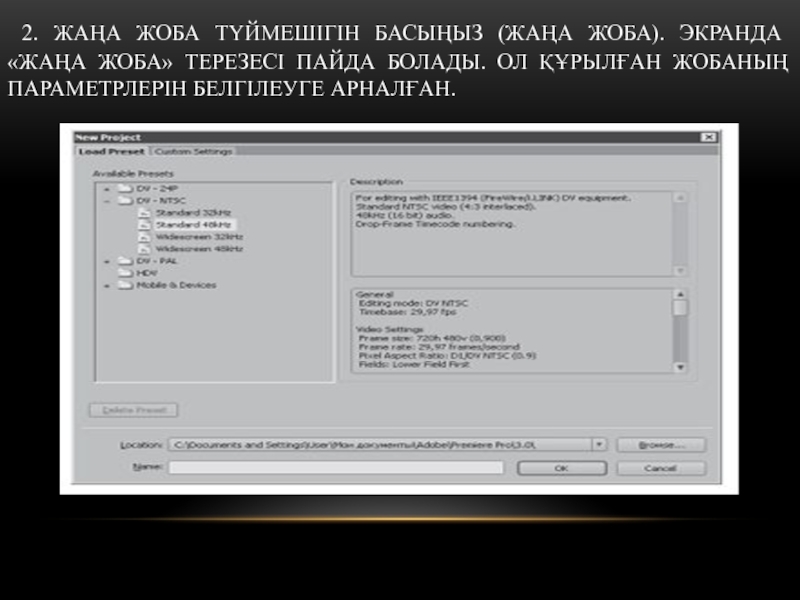Open the Location path dropdown arrow

point(599,445)
